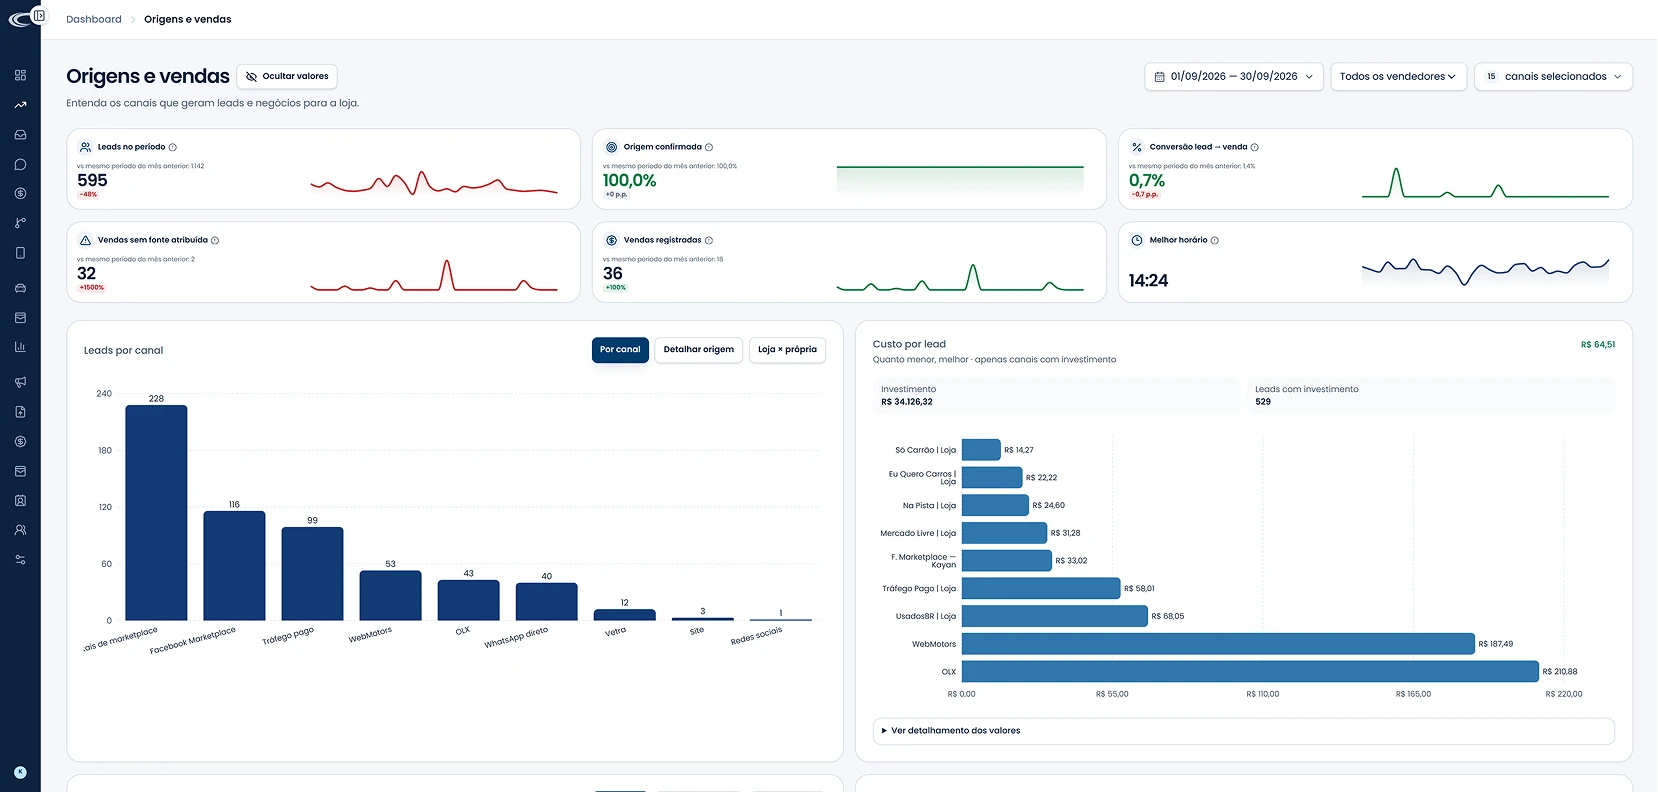
Task: Open the megaphone icon in the sidebar
Action: point(20,382)
